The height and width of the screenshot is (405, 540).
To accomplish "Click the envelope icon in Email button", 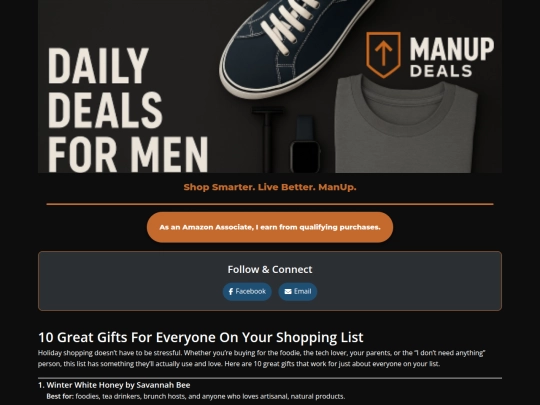I will pos(288,292).
